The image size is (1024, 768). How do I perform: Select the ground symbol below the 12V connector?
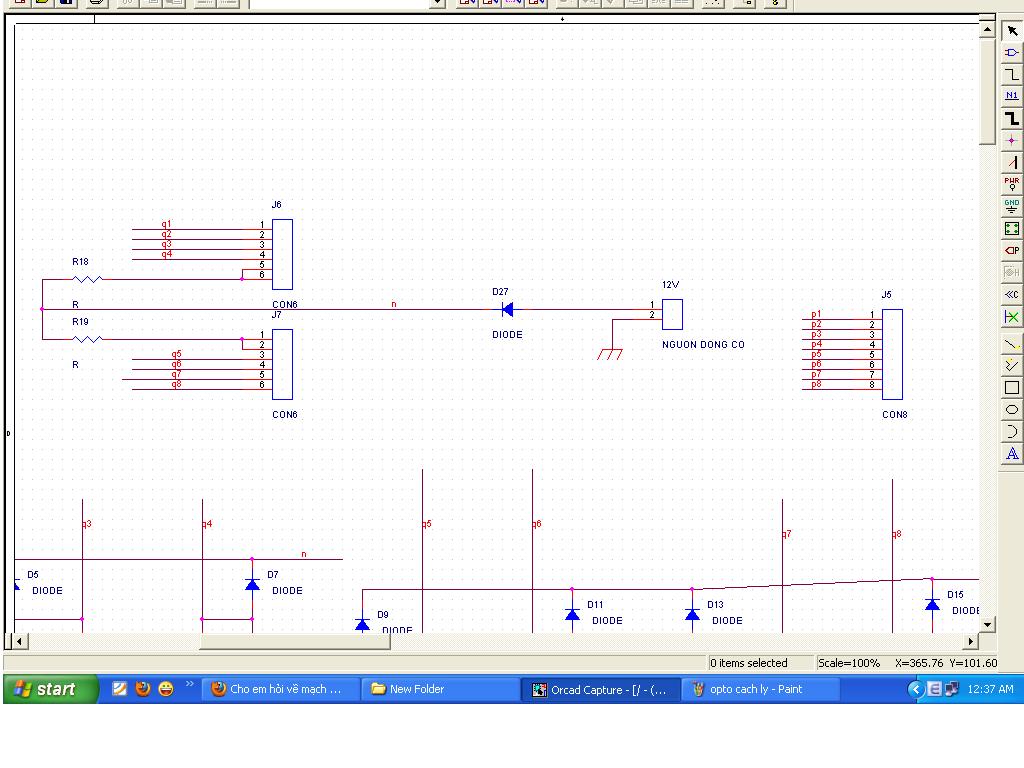610,355
